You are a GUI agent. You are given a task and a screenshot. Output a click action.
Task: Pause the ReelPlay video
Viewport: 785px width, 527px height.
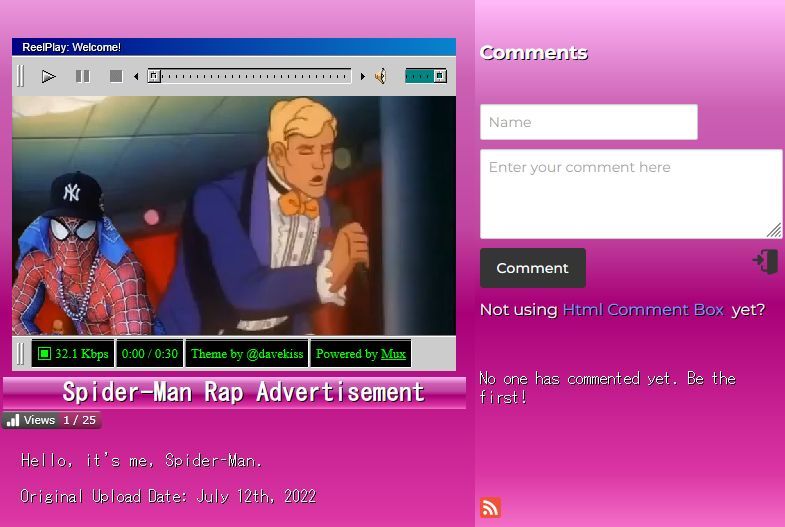coord(83,77)
